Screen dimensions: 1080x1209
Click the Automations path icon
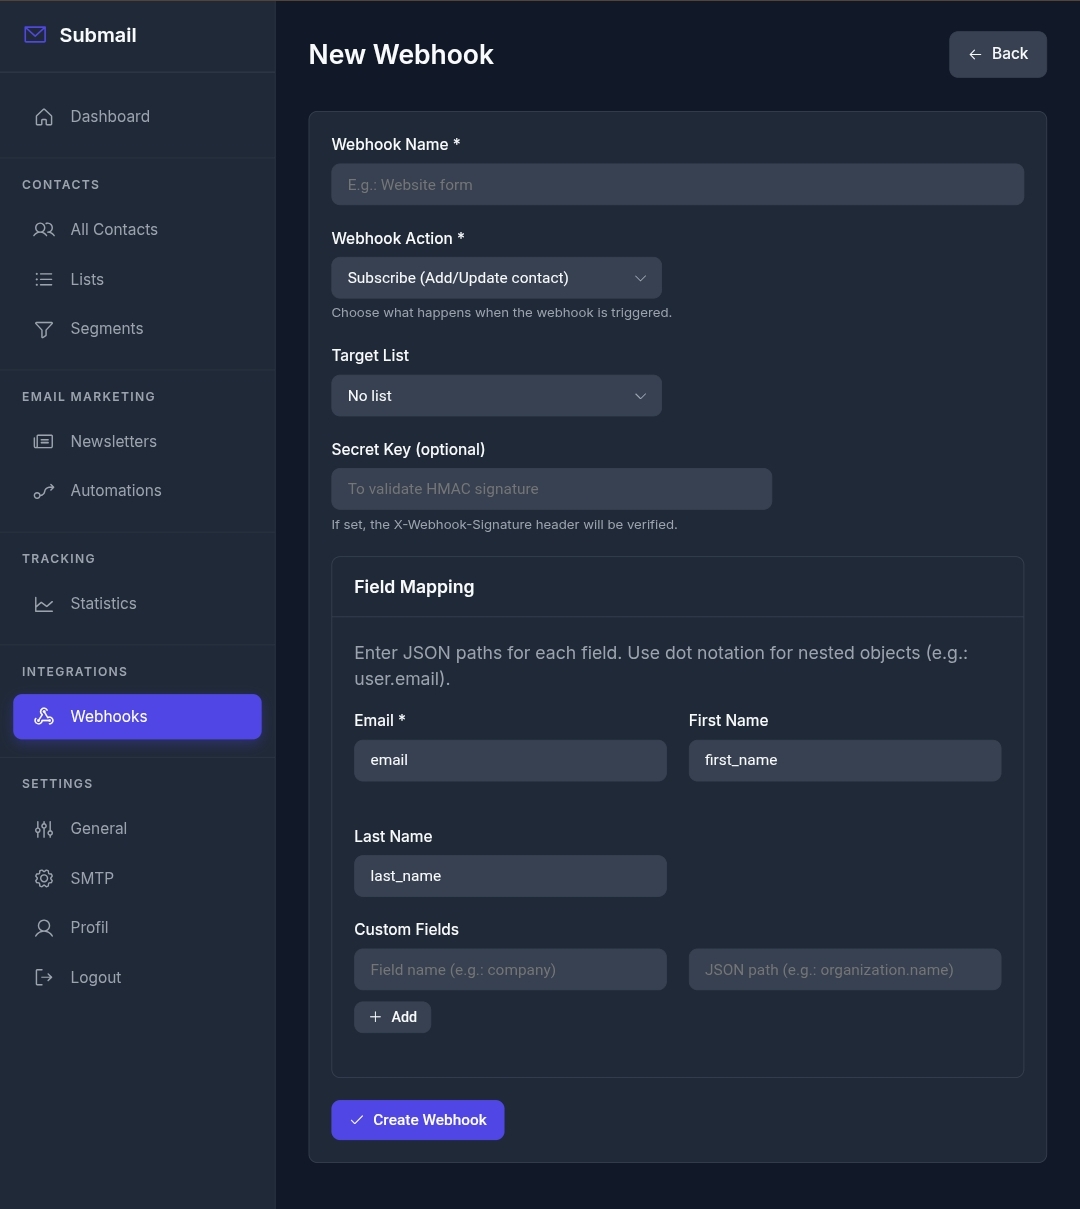coord(44,491)
